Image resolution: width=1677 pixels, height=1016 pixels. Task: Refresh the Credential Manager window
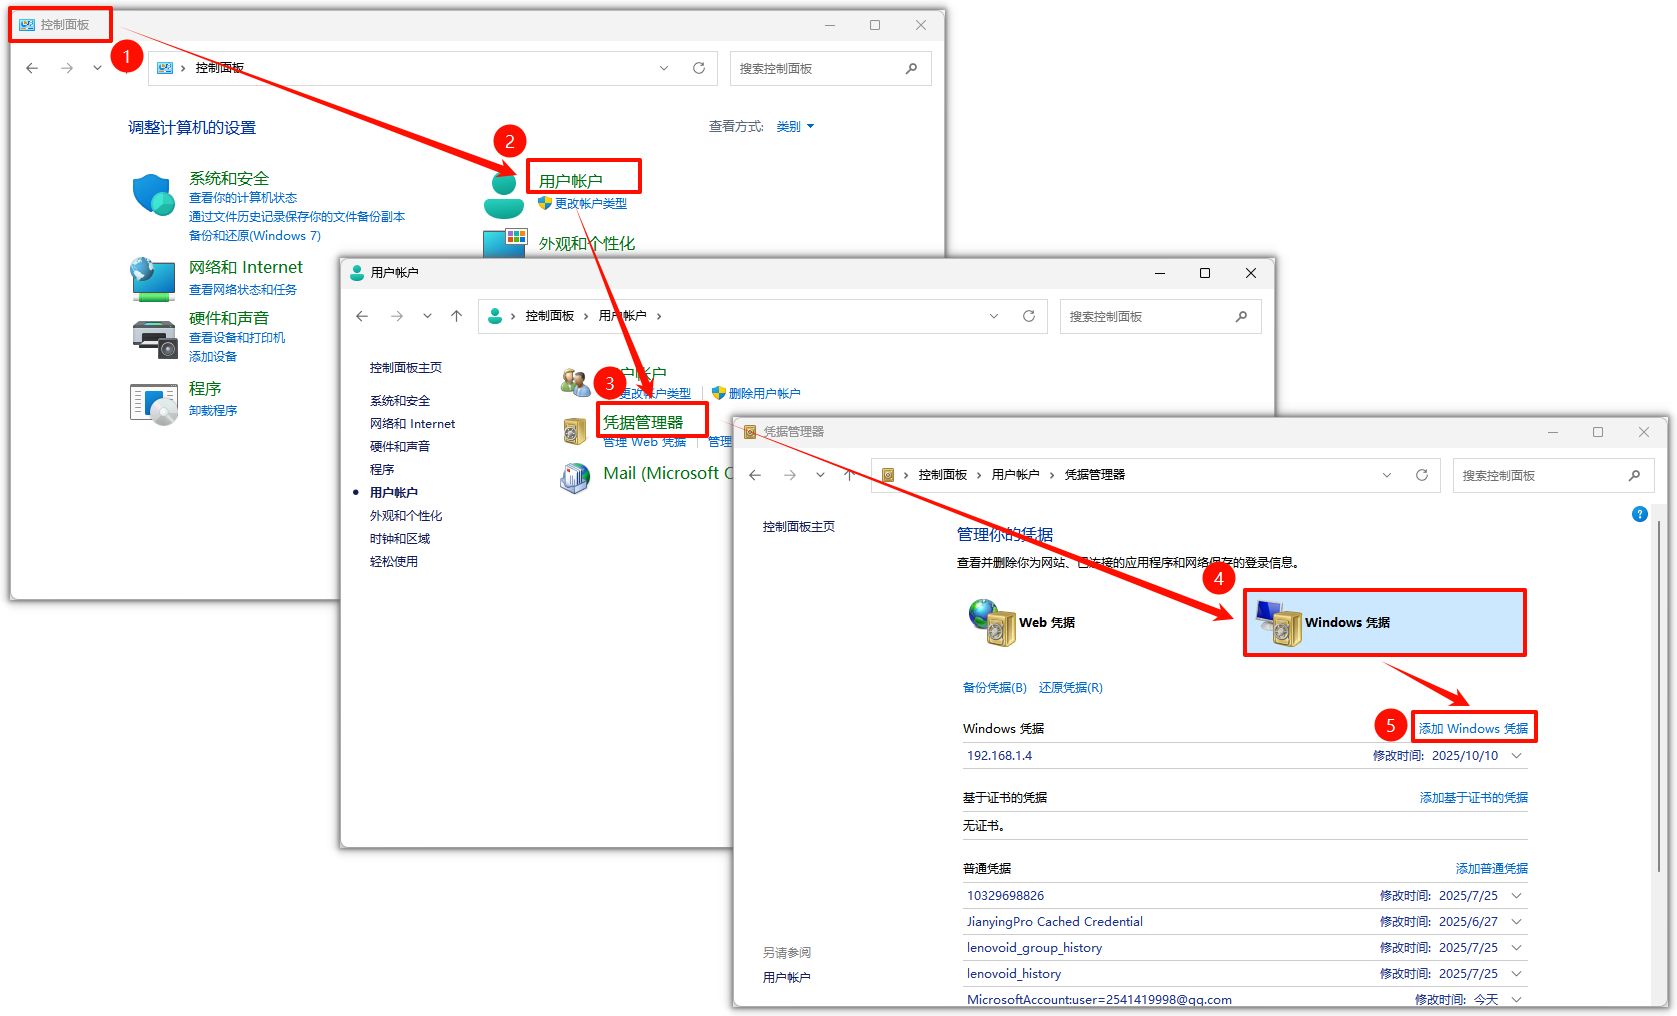point(1421,475)
